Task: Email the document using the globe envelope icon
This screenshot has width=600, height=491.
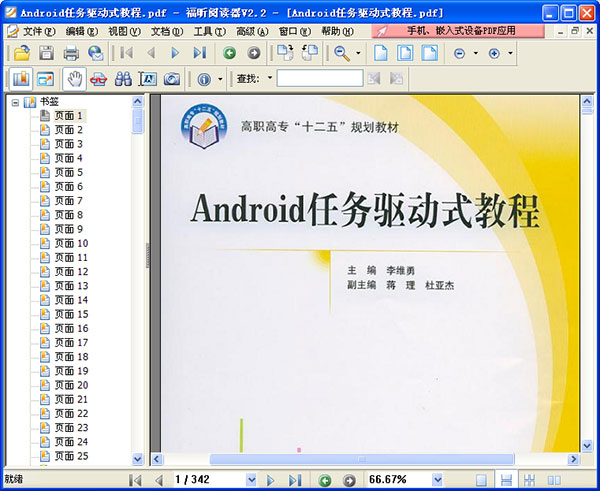Action: pyautogui.click(x=95, y=53)
